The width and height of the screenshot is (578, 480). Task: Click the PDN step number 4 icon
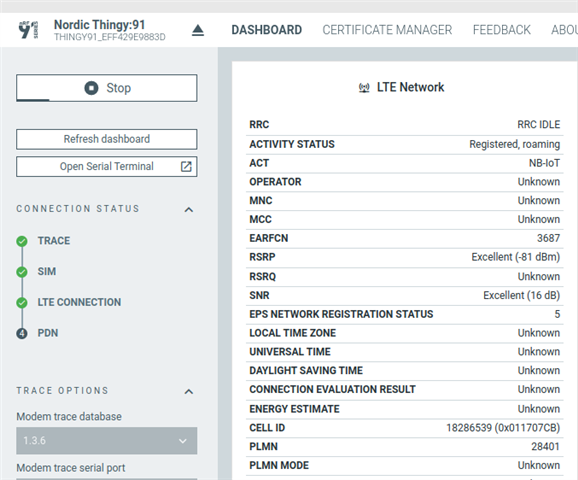[22, 334]
